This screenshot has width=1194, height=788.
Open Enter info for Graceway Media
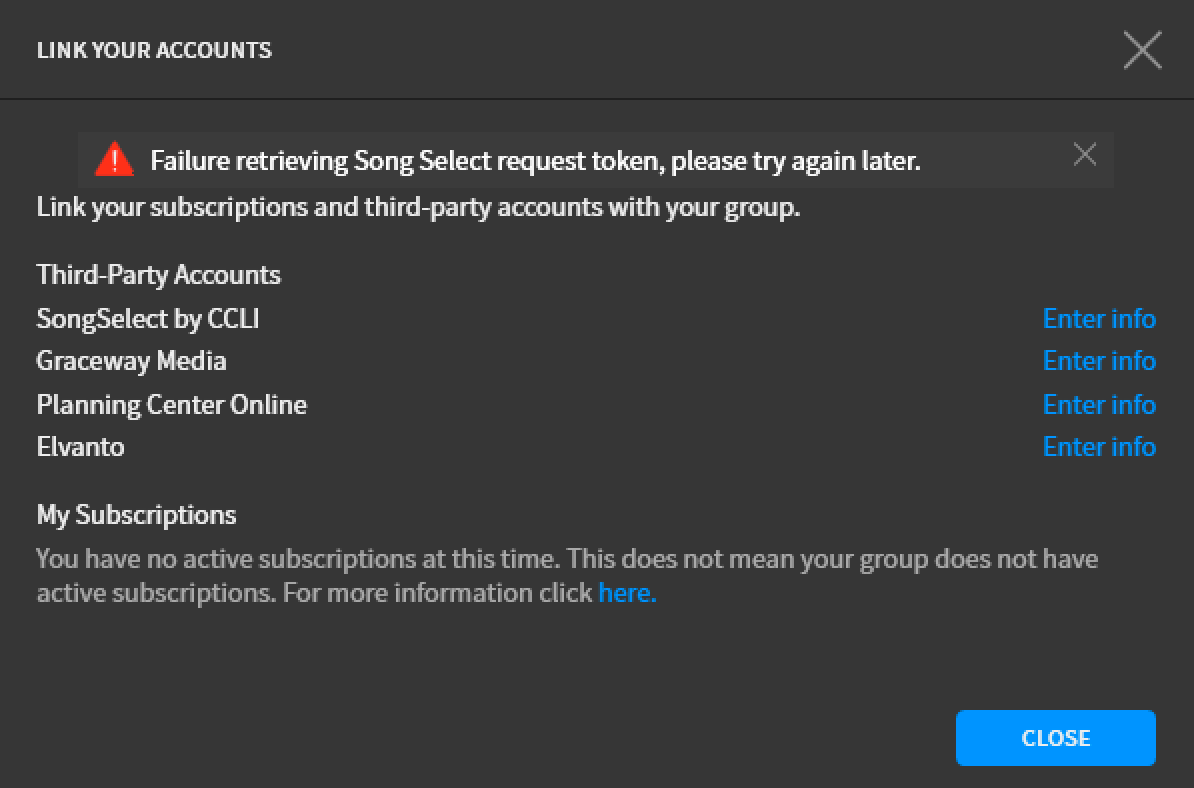pos(1099,361)
